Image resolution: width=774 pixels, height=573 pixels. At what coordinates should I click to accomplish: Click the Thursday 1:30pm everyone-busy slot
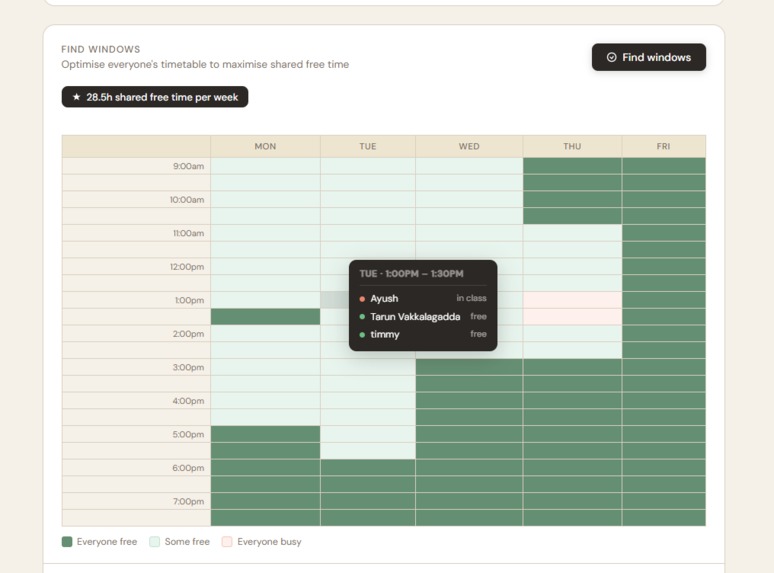pyautogui.click(x=572, y=317)
